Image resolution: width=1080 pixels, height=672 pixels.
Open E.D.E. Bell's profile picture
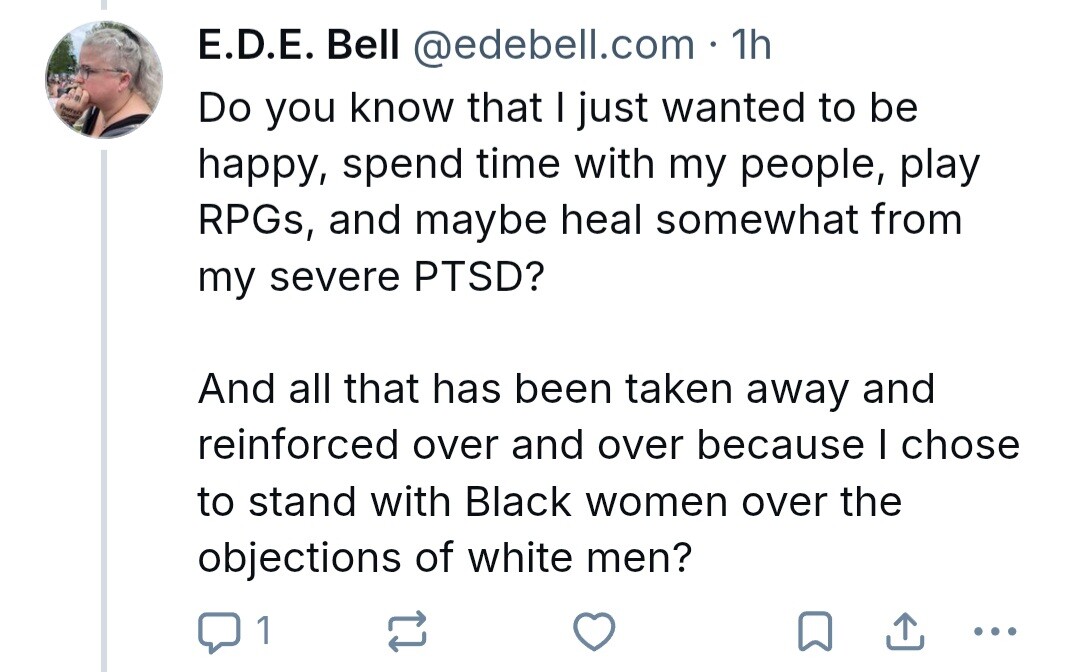104,80
